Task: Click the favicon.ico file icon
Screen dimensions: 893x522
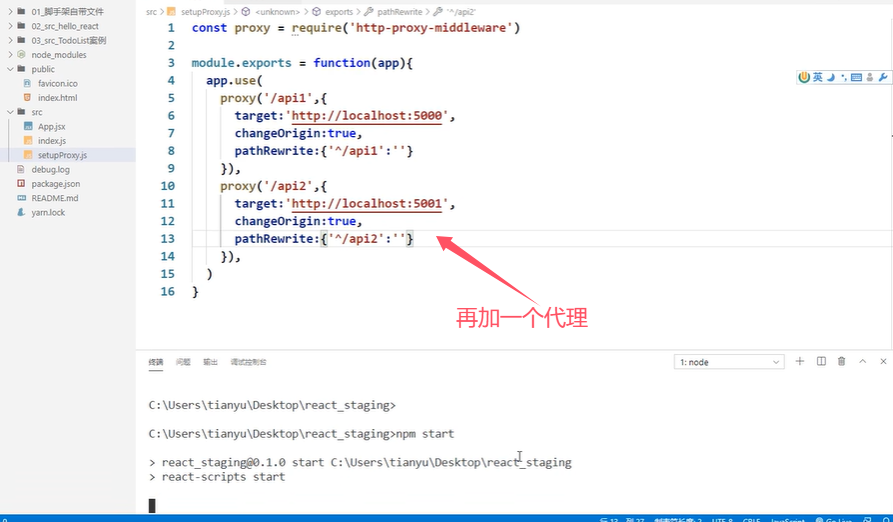Action: (27, 83)
